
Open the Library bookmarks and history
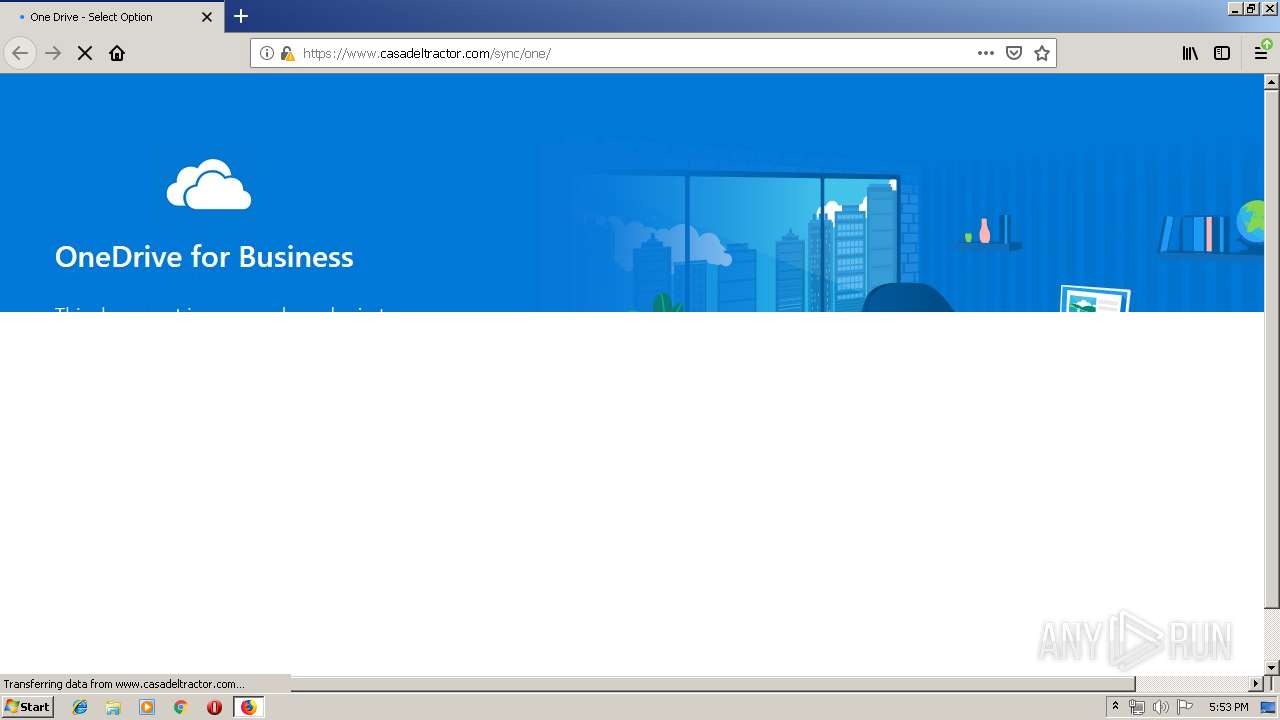1190,53
